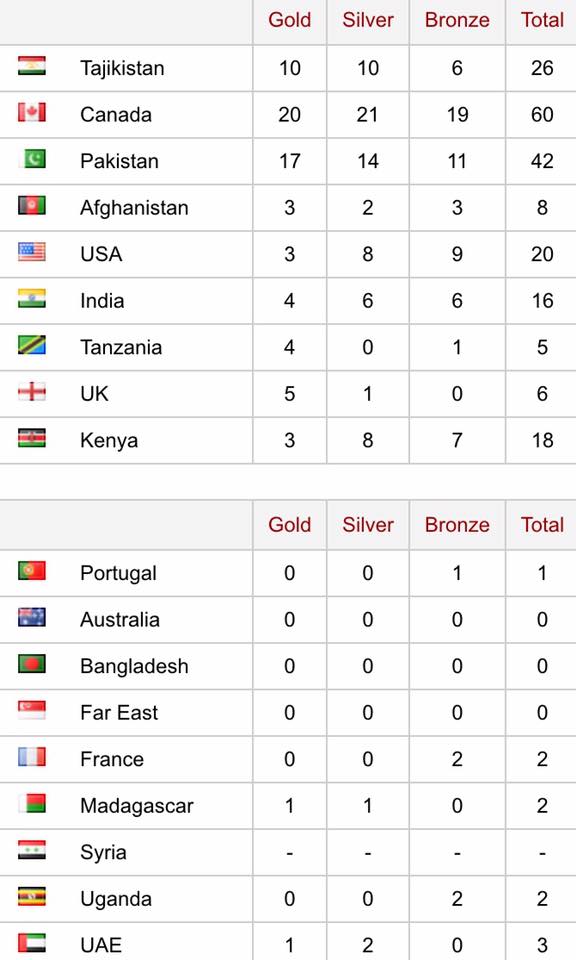Click the Total header in top table
576x960 pixels.
coord(542,20)
